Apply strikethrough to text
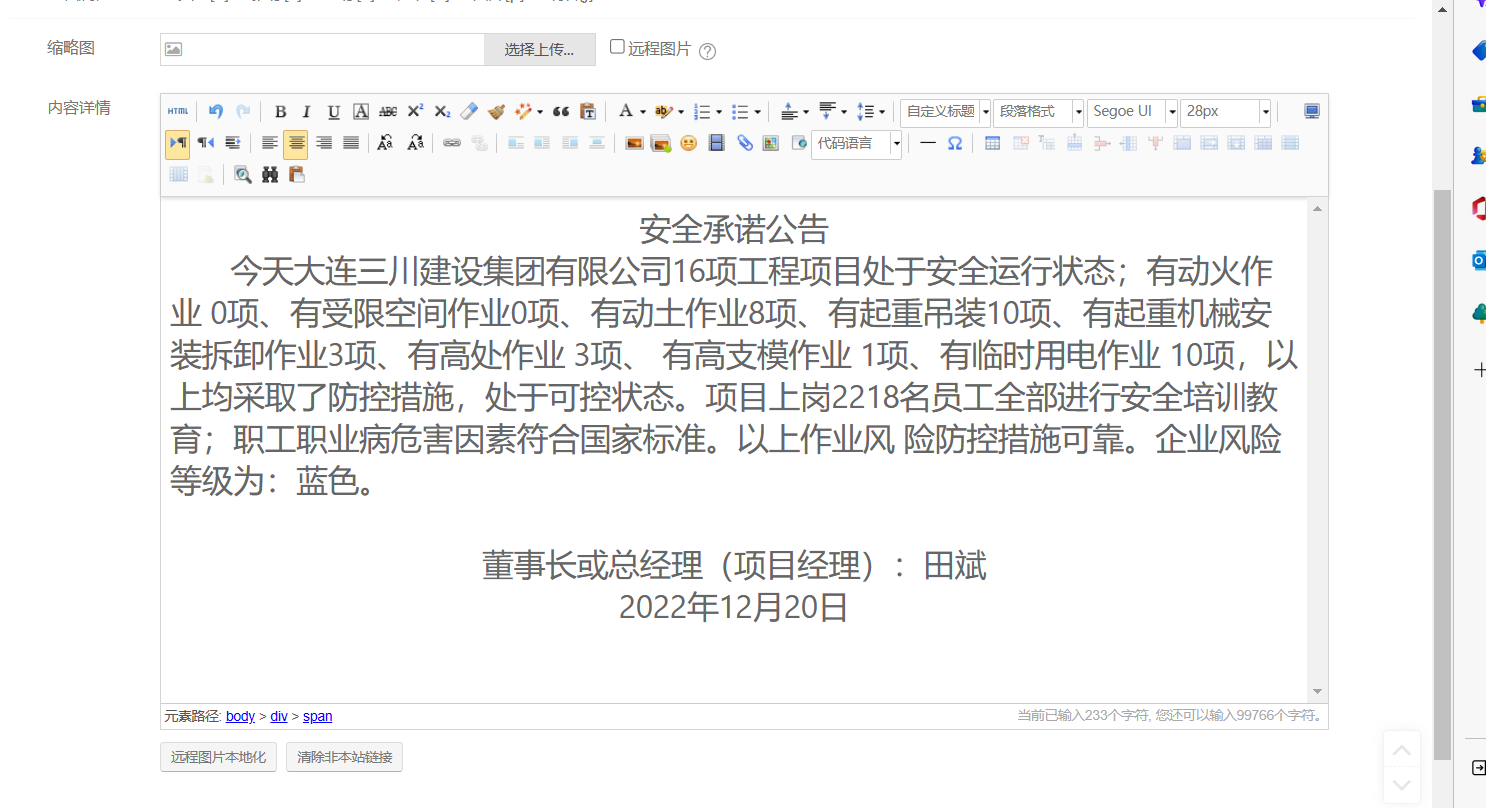 click(x=388, y=112)
